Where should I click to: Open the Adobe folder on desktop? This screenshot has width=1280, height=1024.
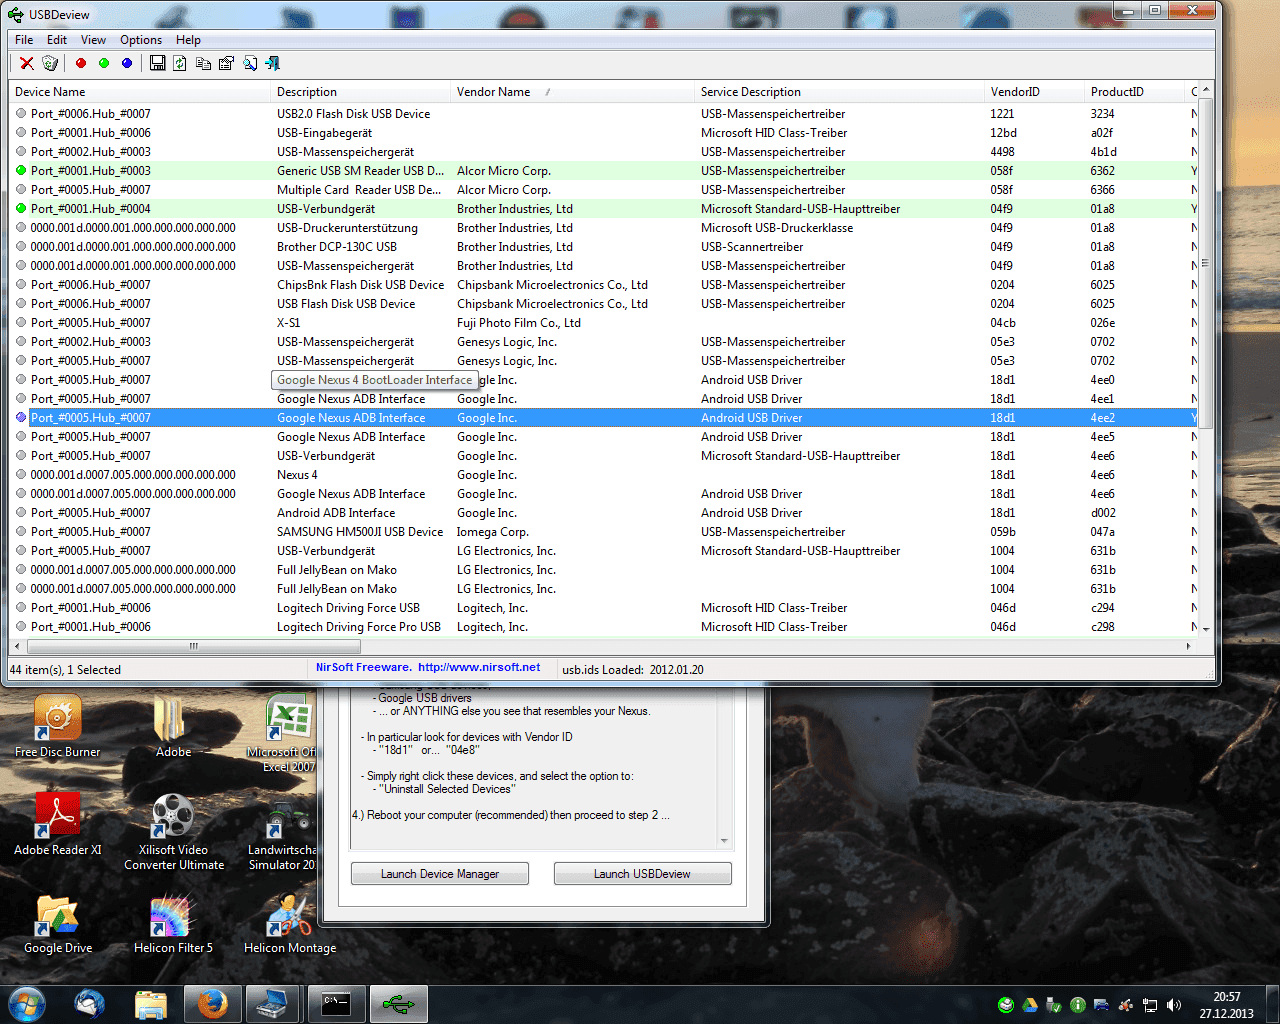tap(173, 727)
